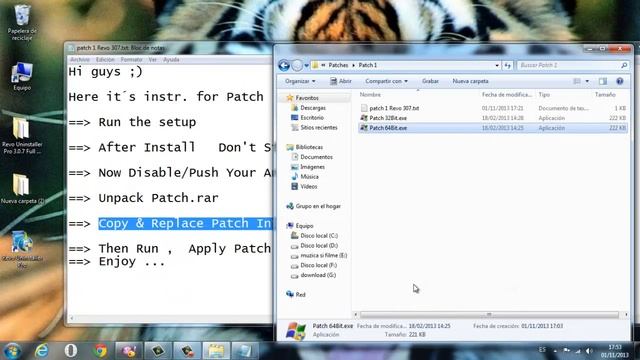Click the search magnifier icon in Explorer
The width and height of the screenshot is (640, 360).
point(624,65)
